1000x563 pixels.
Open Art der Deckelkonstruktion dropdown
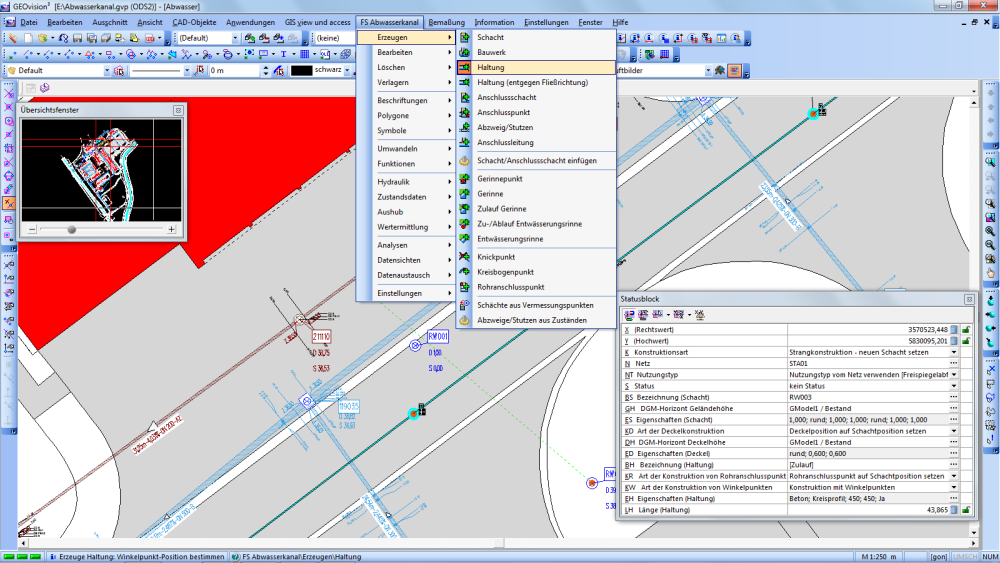[954, 431]
